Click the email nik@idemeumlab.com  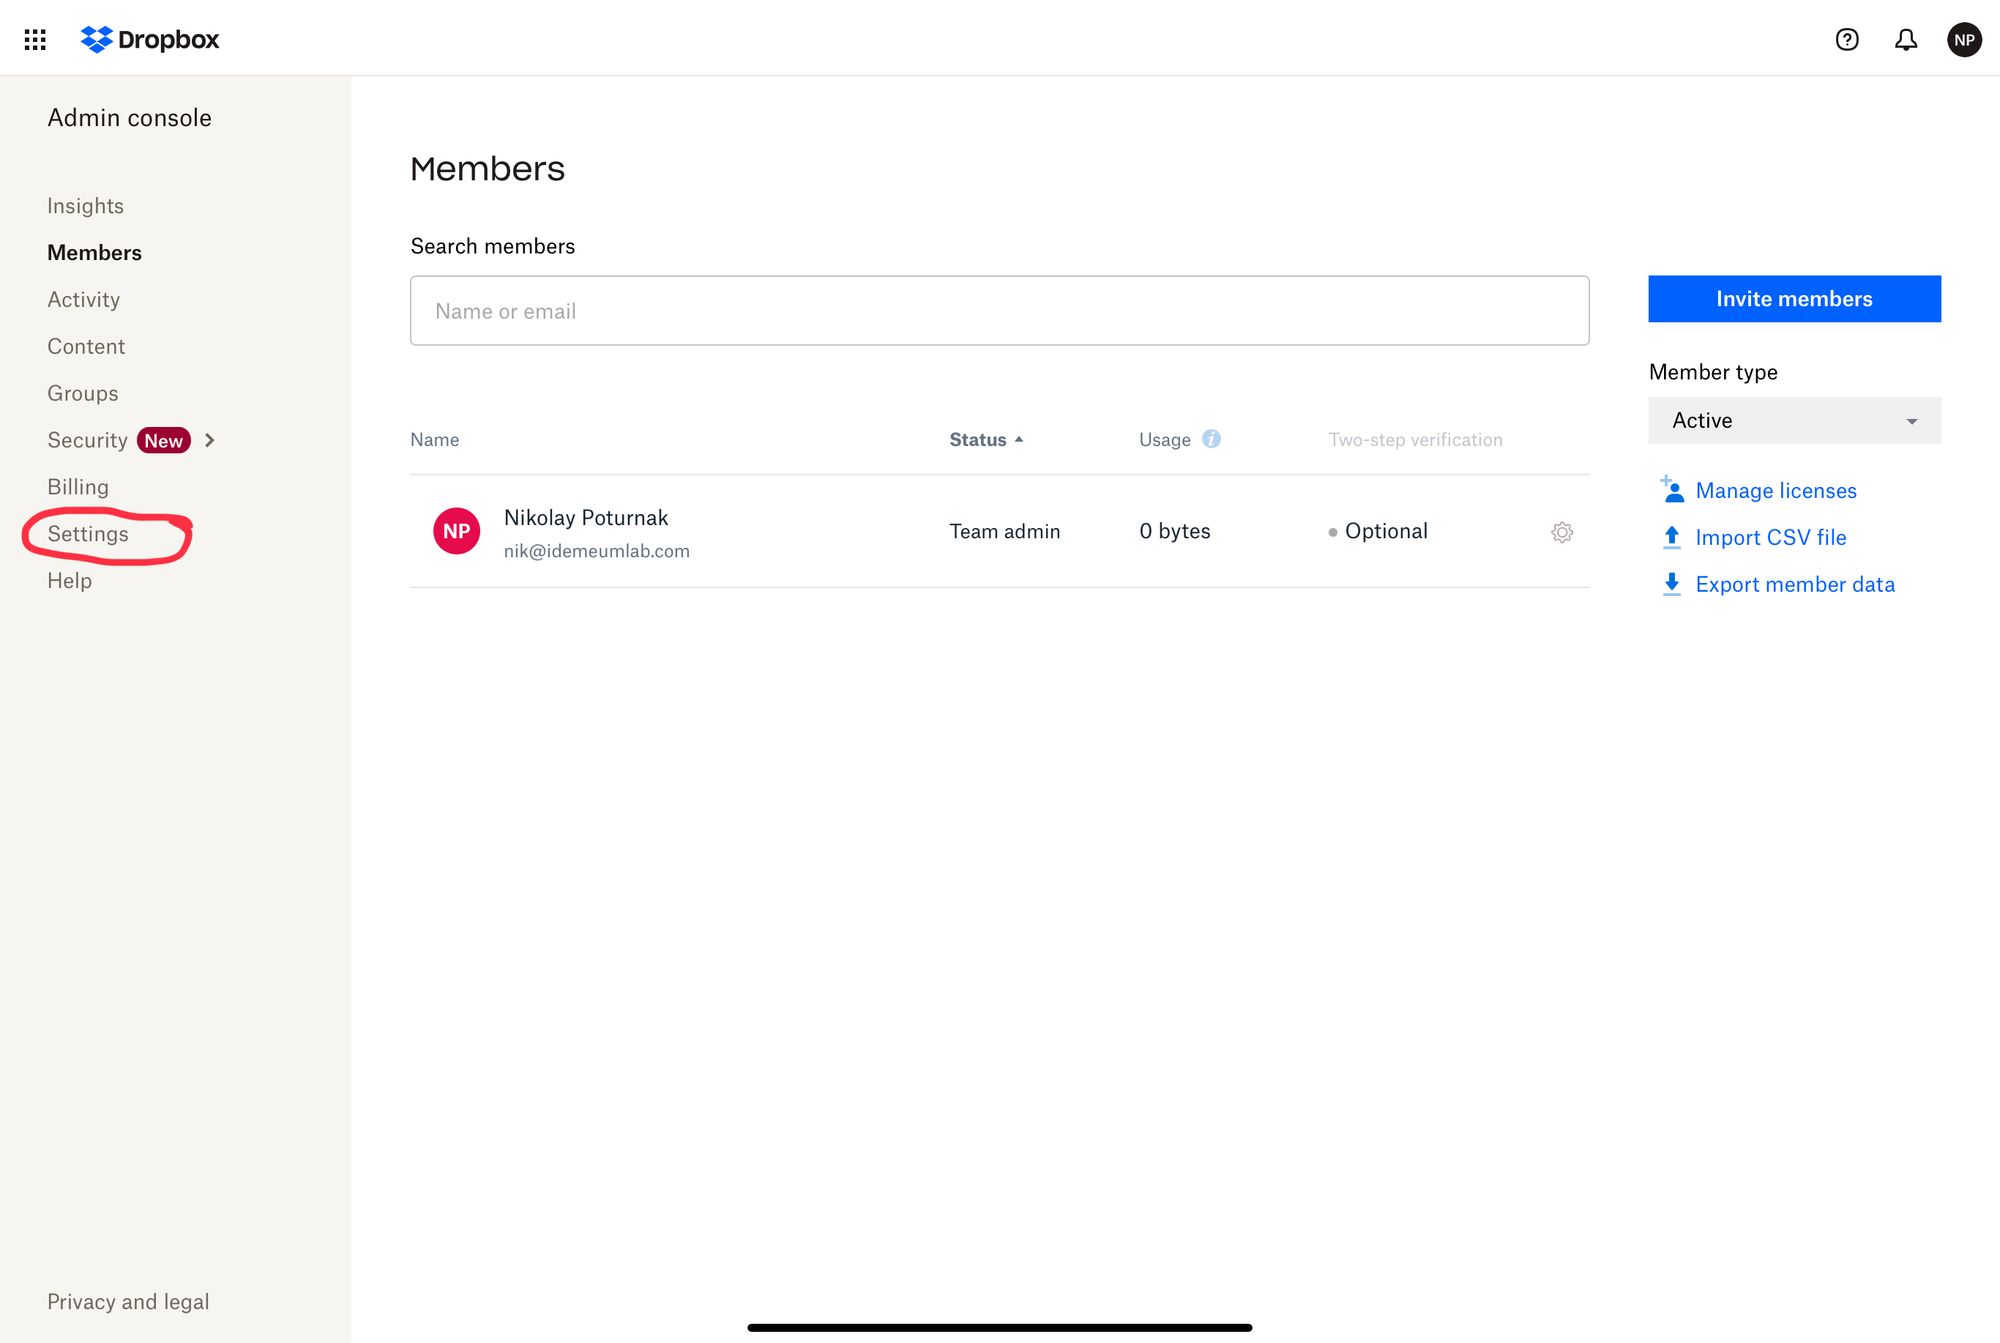(596, 551)
